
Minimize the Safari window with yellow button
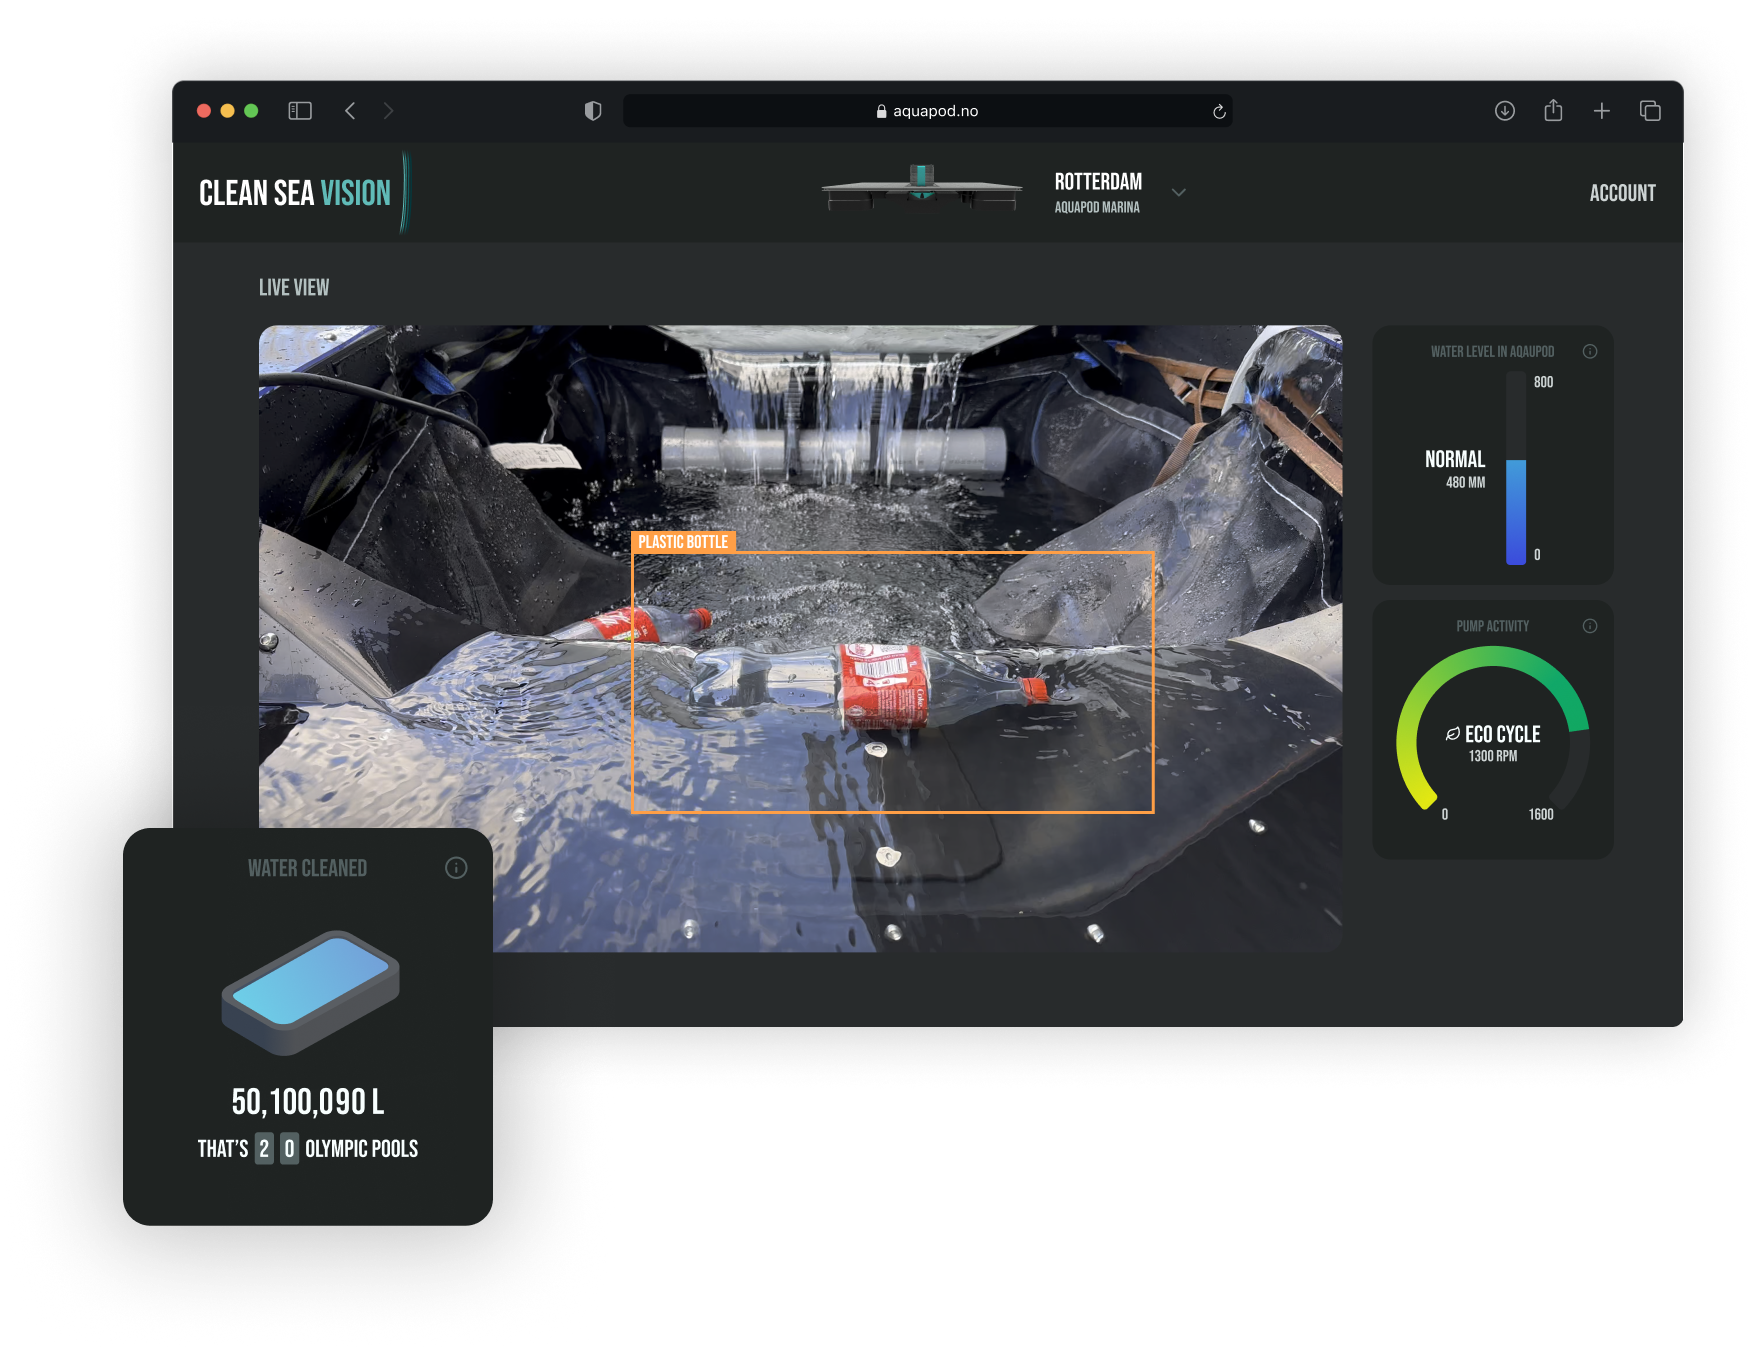tap(227, 111)
